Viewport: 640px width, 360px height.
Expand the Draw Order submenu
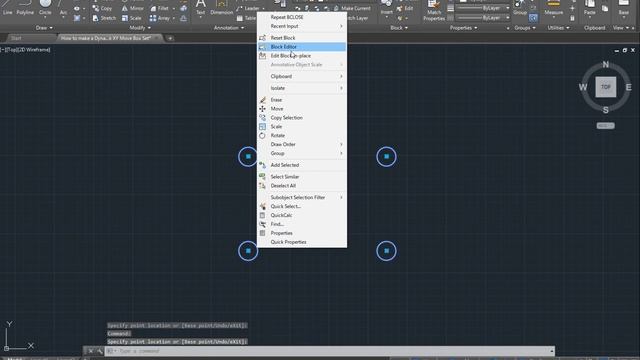pos(302,144)
